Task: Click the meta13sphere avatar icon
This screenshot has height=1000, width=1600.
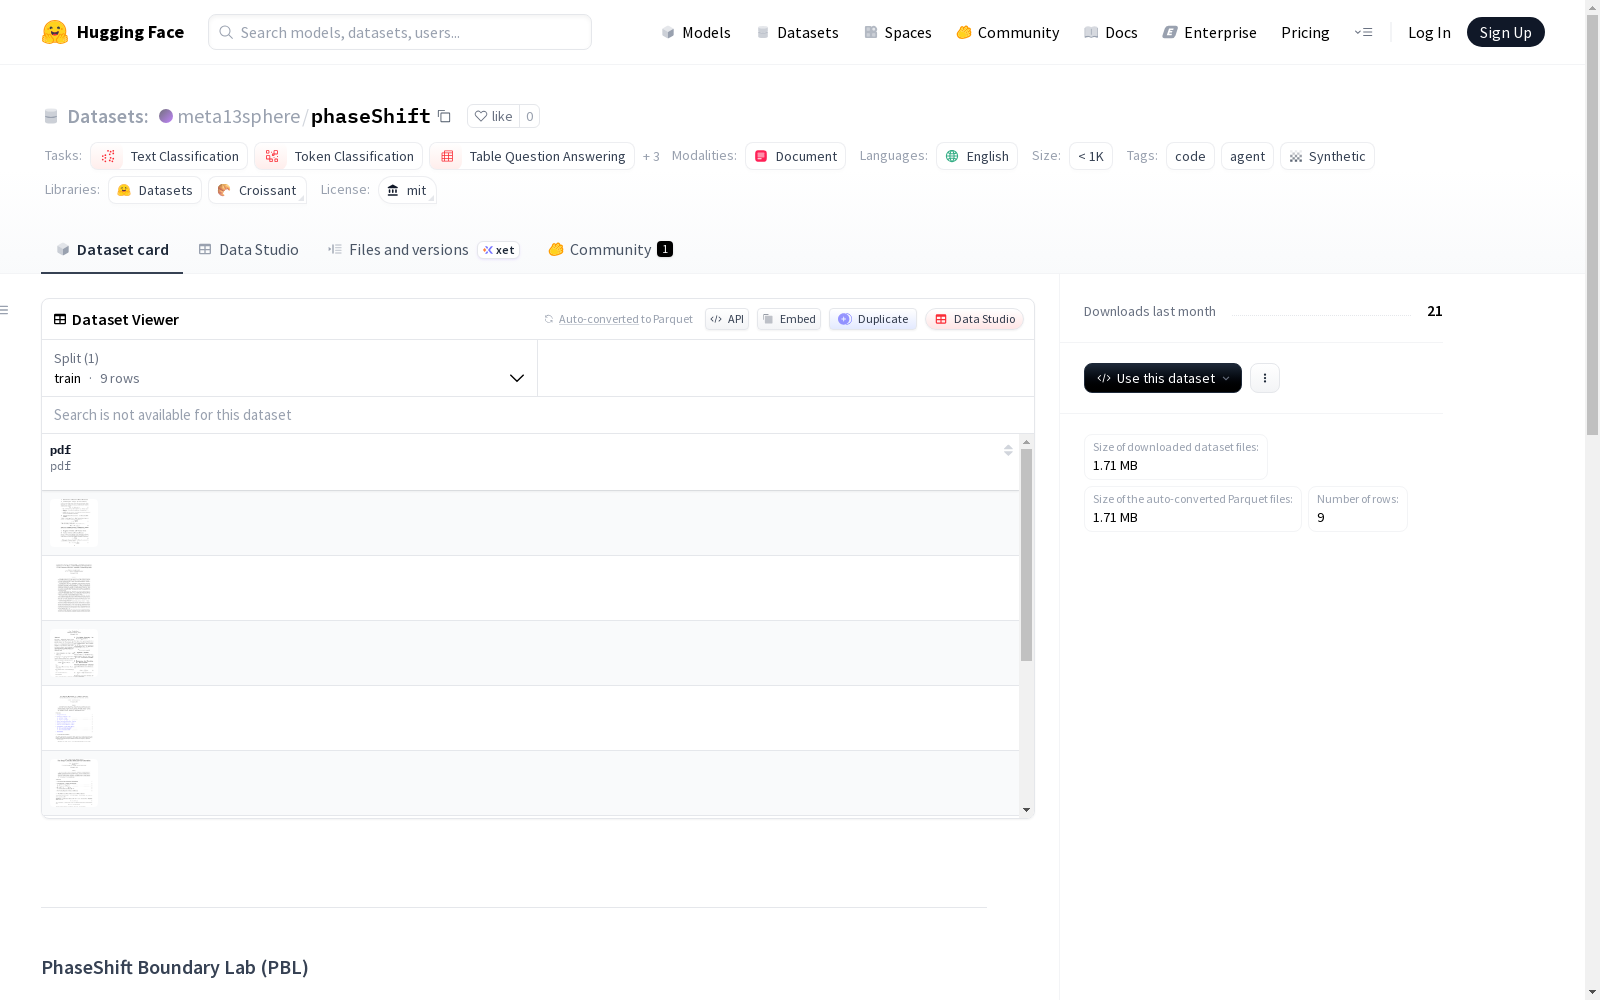Action: pyautogui.click(x=166, y=116)
